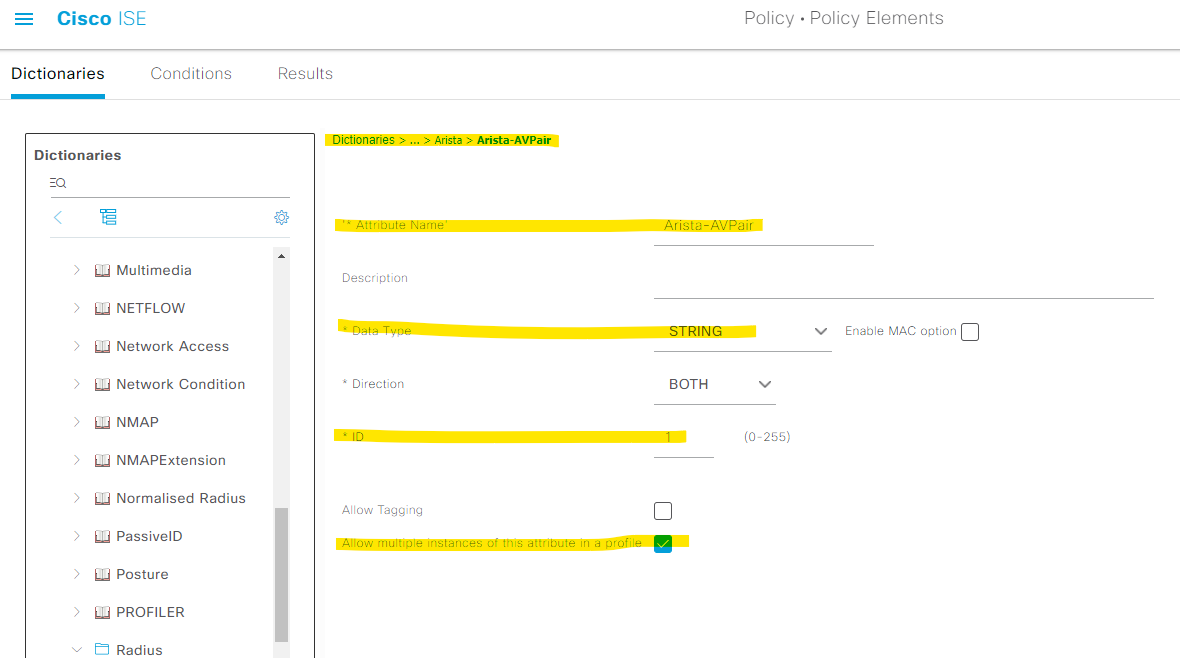The width and height of the screenshot is (1180, 658).
Task: Uncheck Allow multiple instances of this attribute
Action: pos(663,543)
